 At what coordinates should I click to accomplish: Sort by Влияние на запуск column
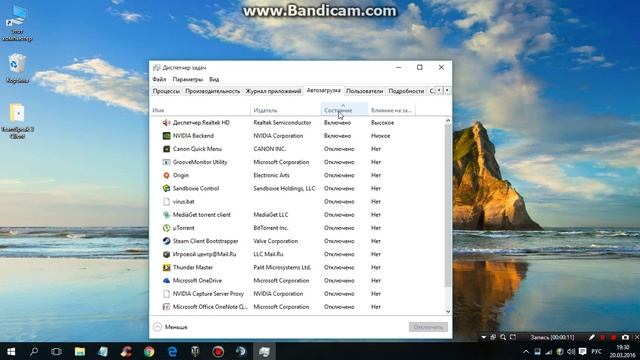click(x=391, y=110)
